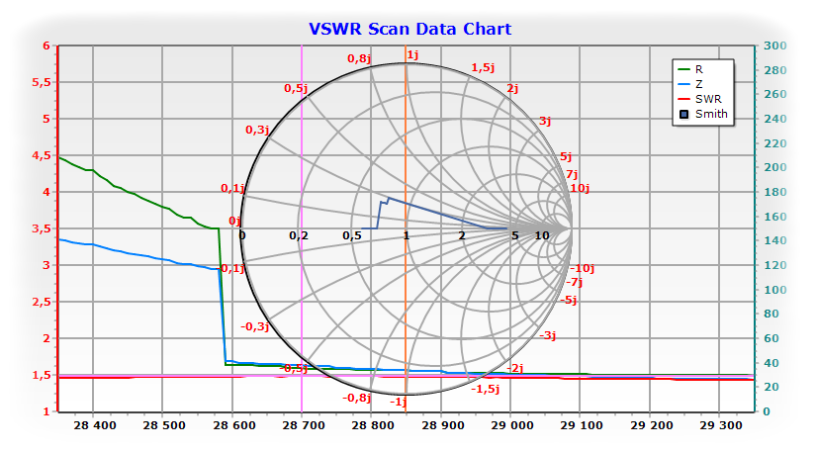Click the Smith chart 0,8j label
The width and height of the screenshot is (816, 452).
(x=359, y=58)
